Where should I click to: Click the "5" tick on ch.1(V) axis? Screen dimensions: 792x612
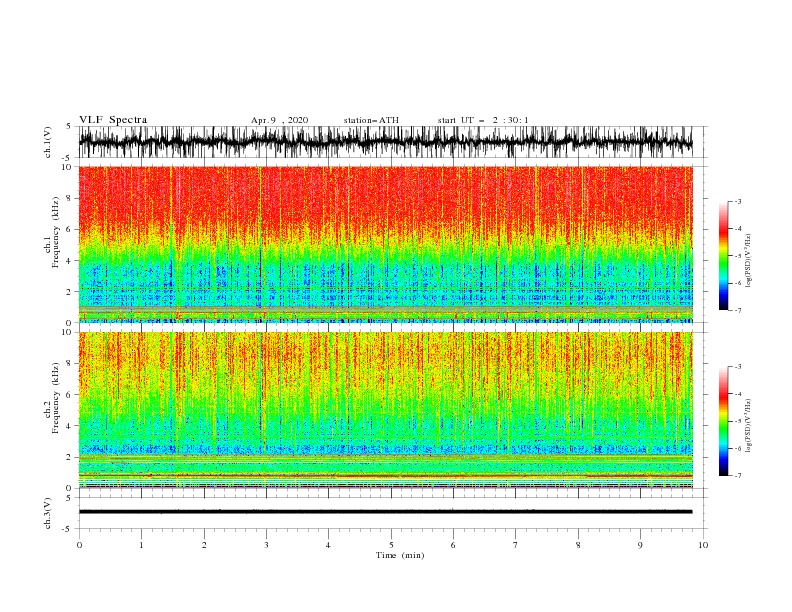(69, 127)
